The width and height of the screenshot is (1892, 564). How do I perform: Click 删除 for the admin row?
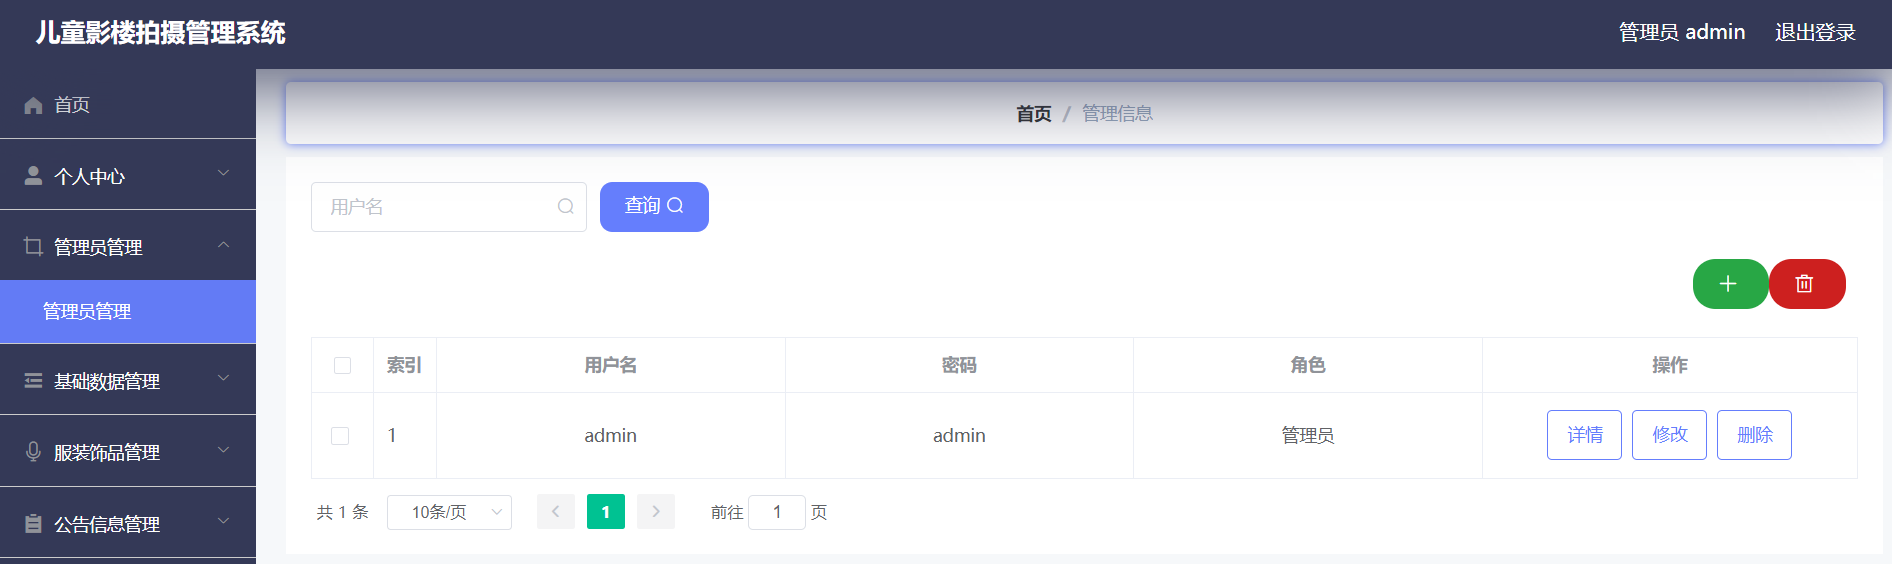click(1754, 435)
